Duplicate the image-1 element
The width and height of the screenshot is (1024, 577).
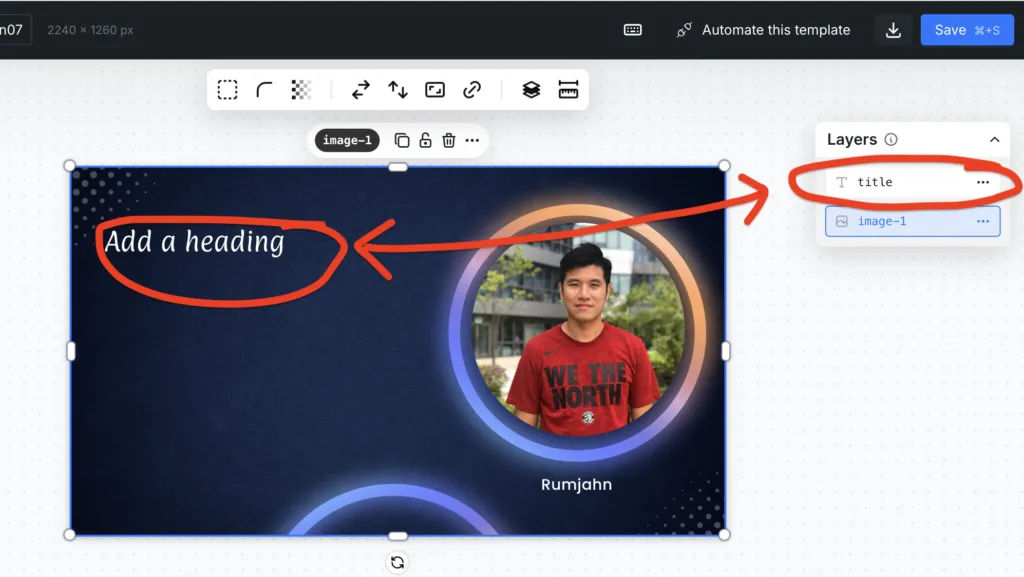point(402,141)
